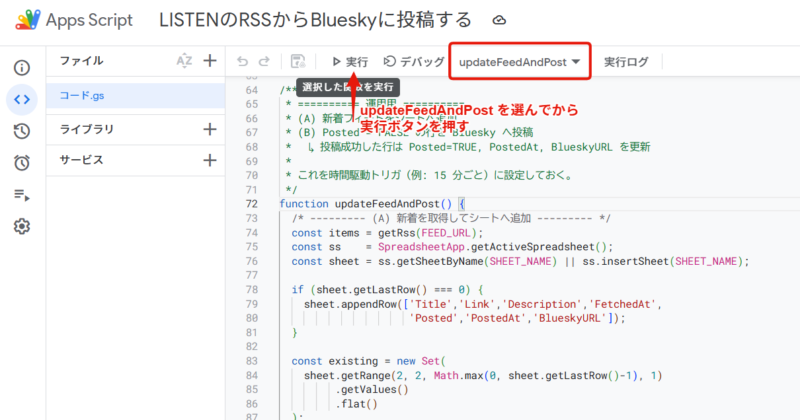
Task: Click the 'Posted','PostedAt','BlueskyURL' code line
Action: (x=517, y=318)
